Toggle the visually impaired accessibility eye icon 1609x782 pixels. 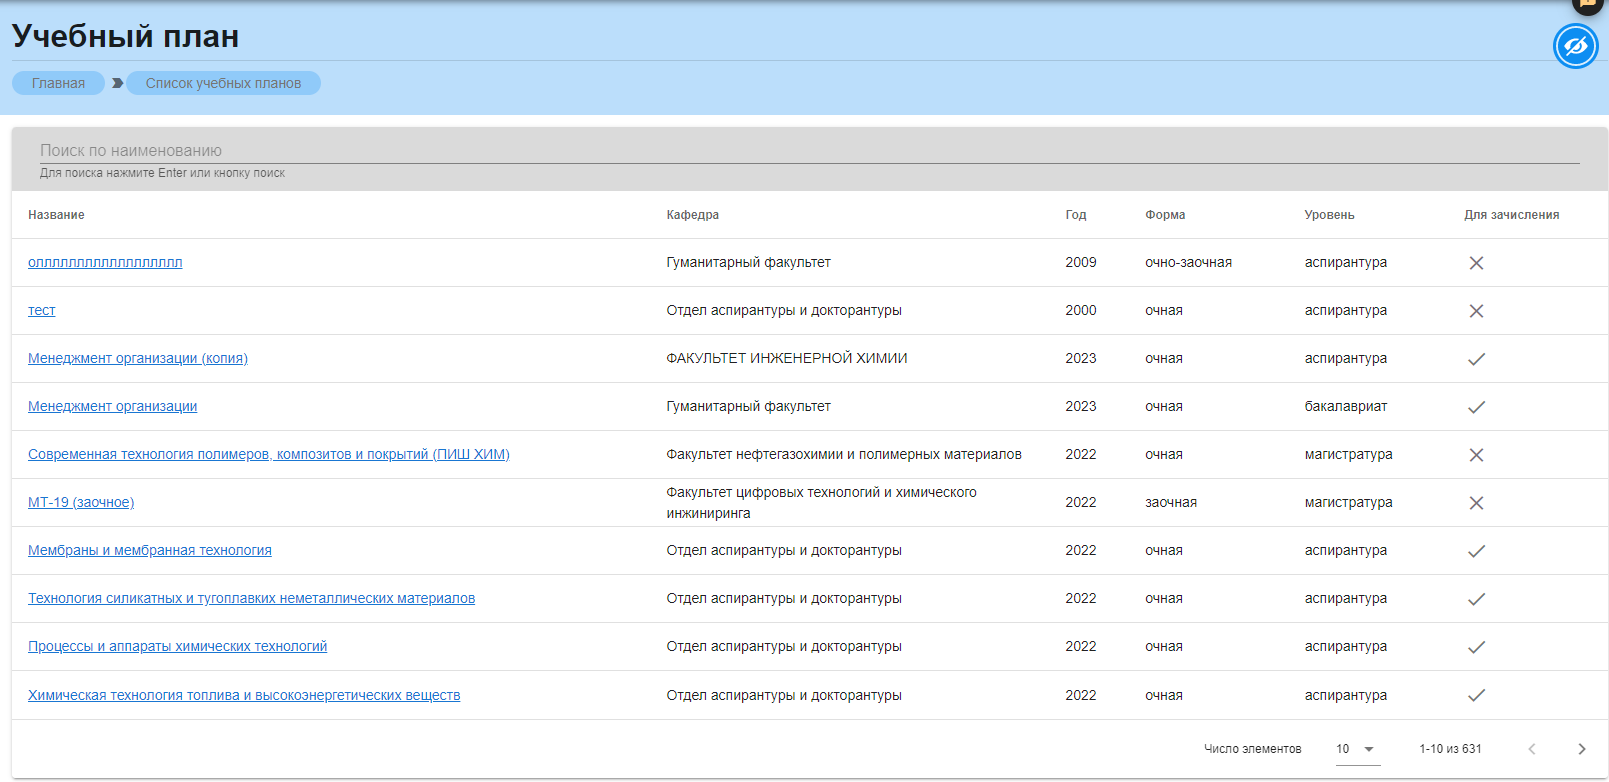click(1575, 46)
